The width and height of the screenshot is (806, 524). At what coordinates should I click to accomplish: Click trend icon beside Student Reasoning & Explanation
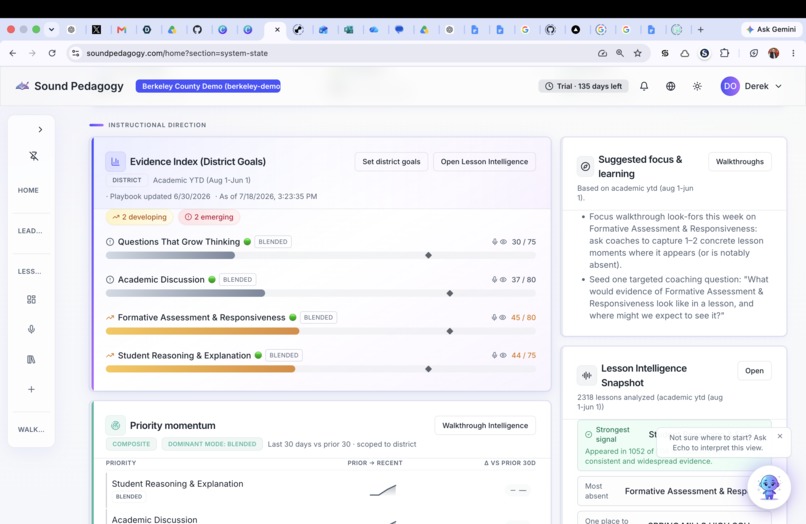[110, 355]
